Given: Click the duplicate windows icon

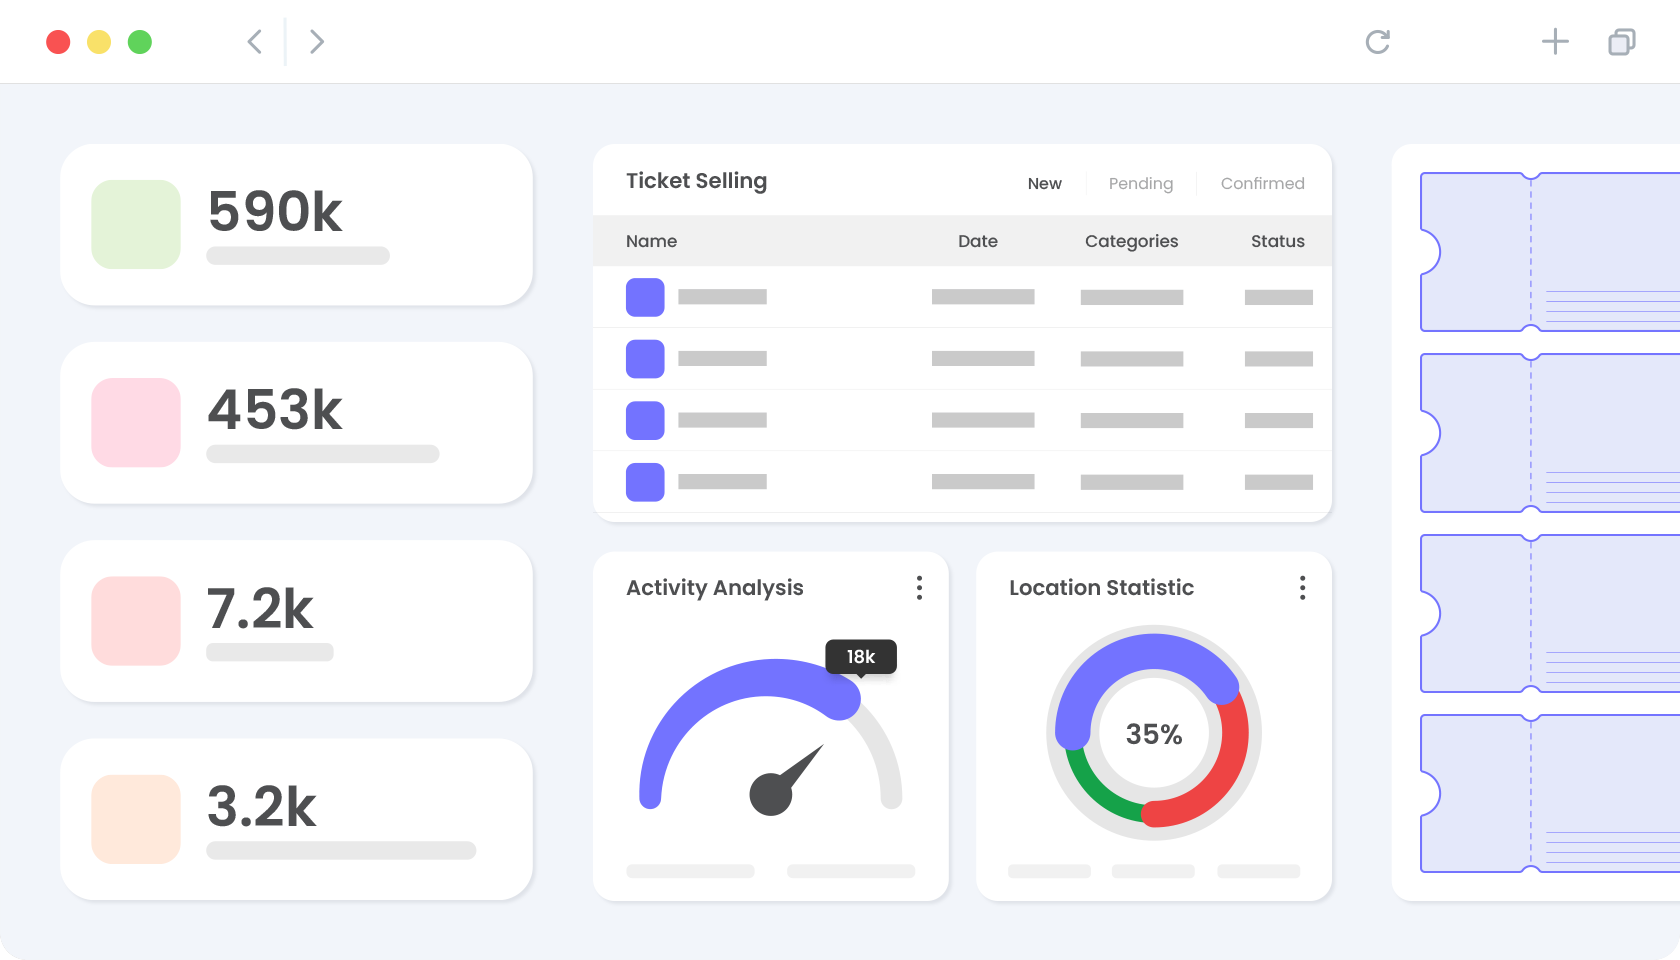Looking at the screenshot, I should tap(1622, 42).
